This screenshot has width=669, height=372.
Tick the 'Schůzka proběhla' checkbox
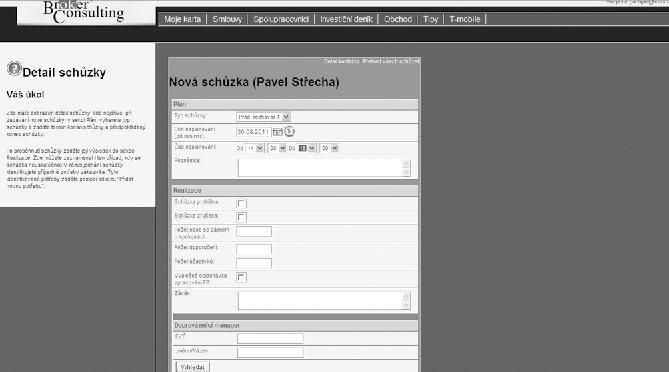[x=241, y=203]
